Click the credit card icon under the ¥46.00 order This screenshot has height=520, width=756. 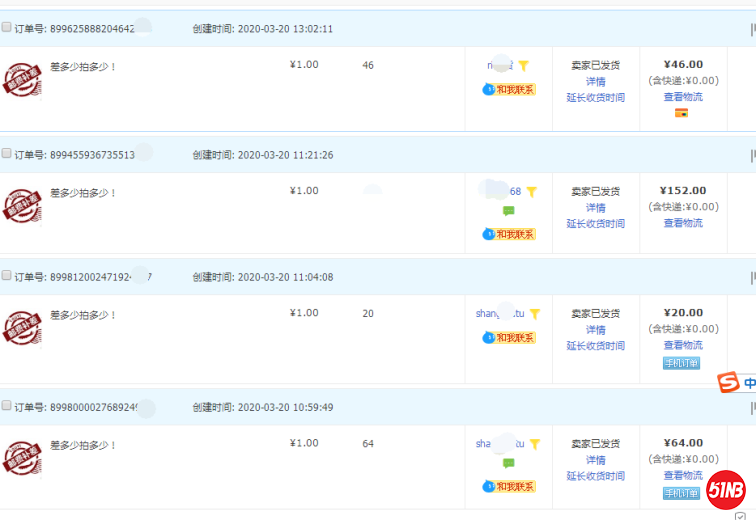pos(682,113)
